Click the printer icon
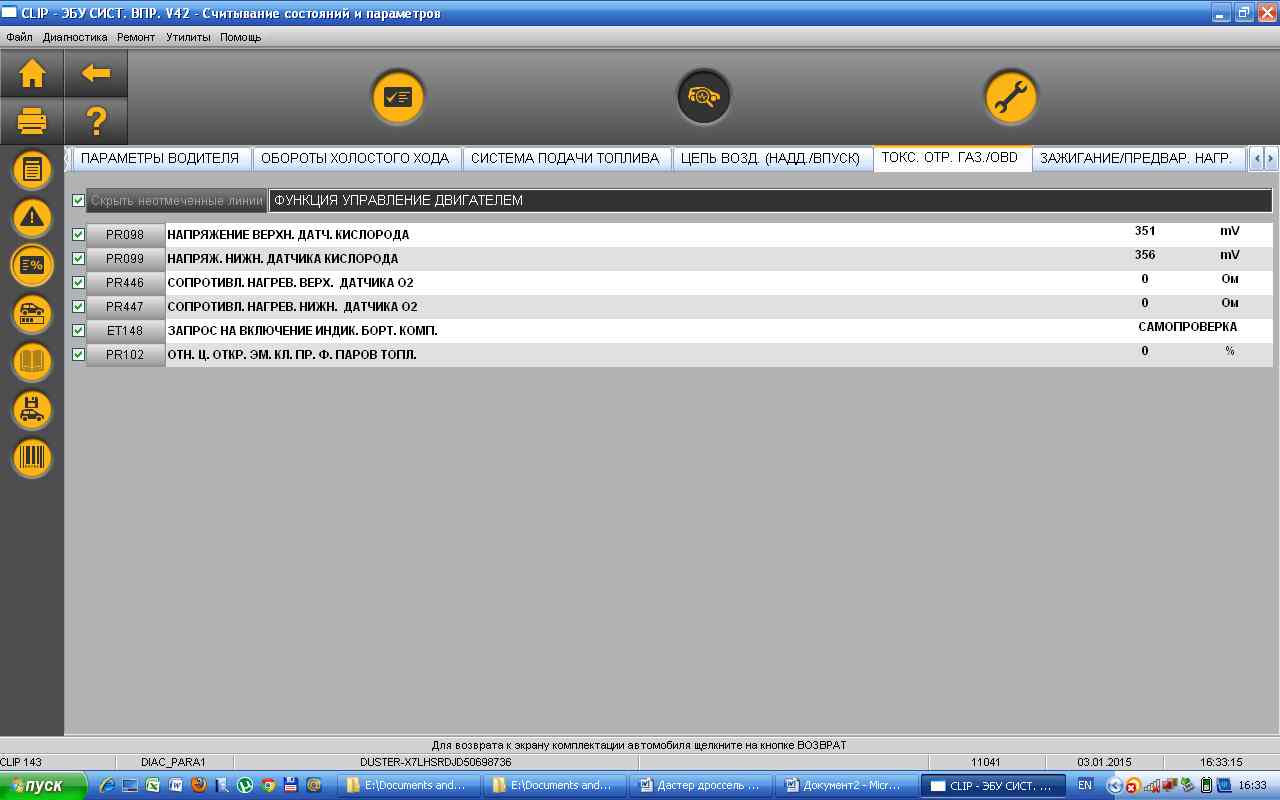This screenshot has height=800, width=1280. point(32,122)
